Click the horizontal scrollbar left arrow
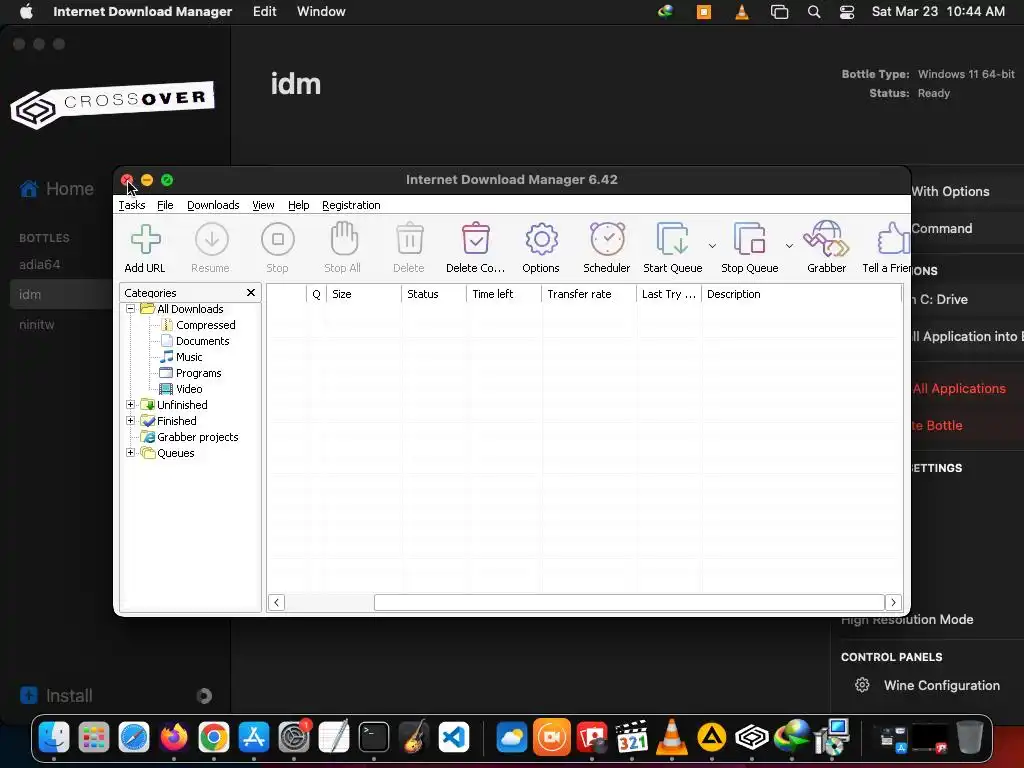This screenshot has width=1024, height=768. pos(276,602)
